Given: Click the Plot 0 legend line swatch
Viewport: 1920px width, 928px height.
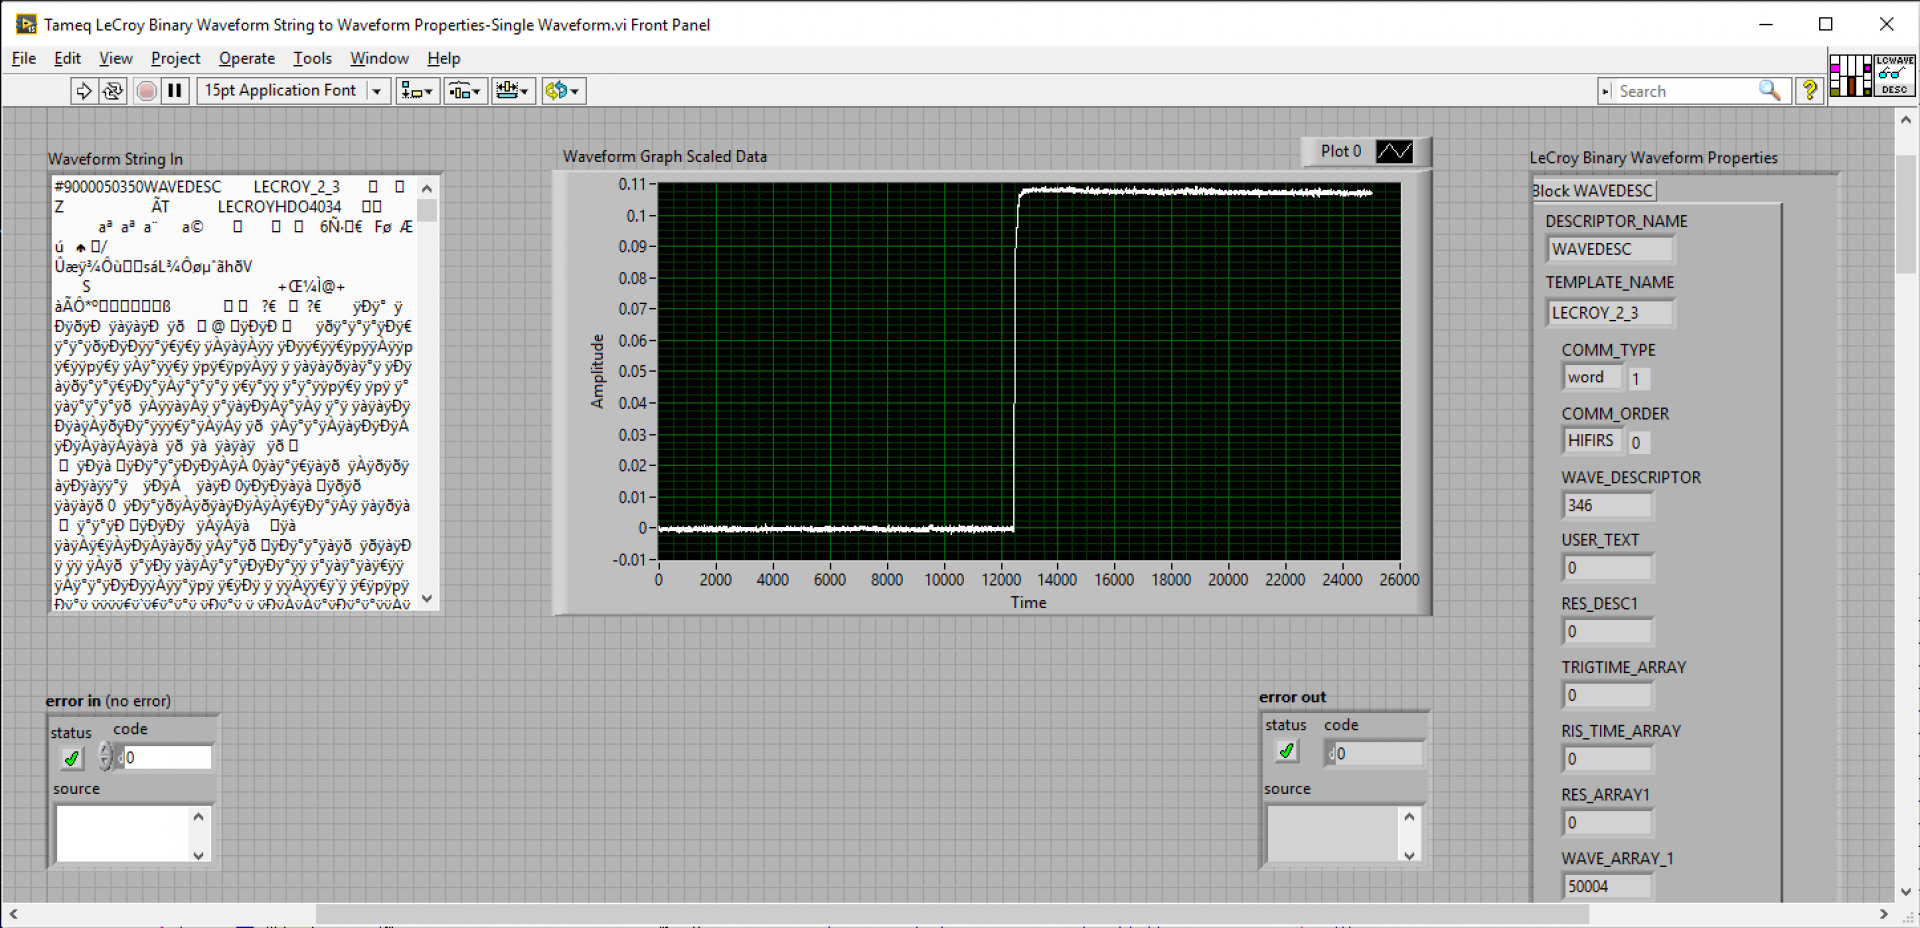Looking at the screenshot, I should tap(1394, 151).
